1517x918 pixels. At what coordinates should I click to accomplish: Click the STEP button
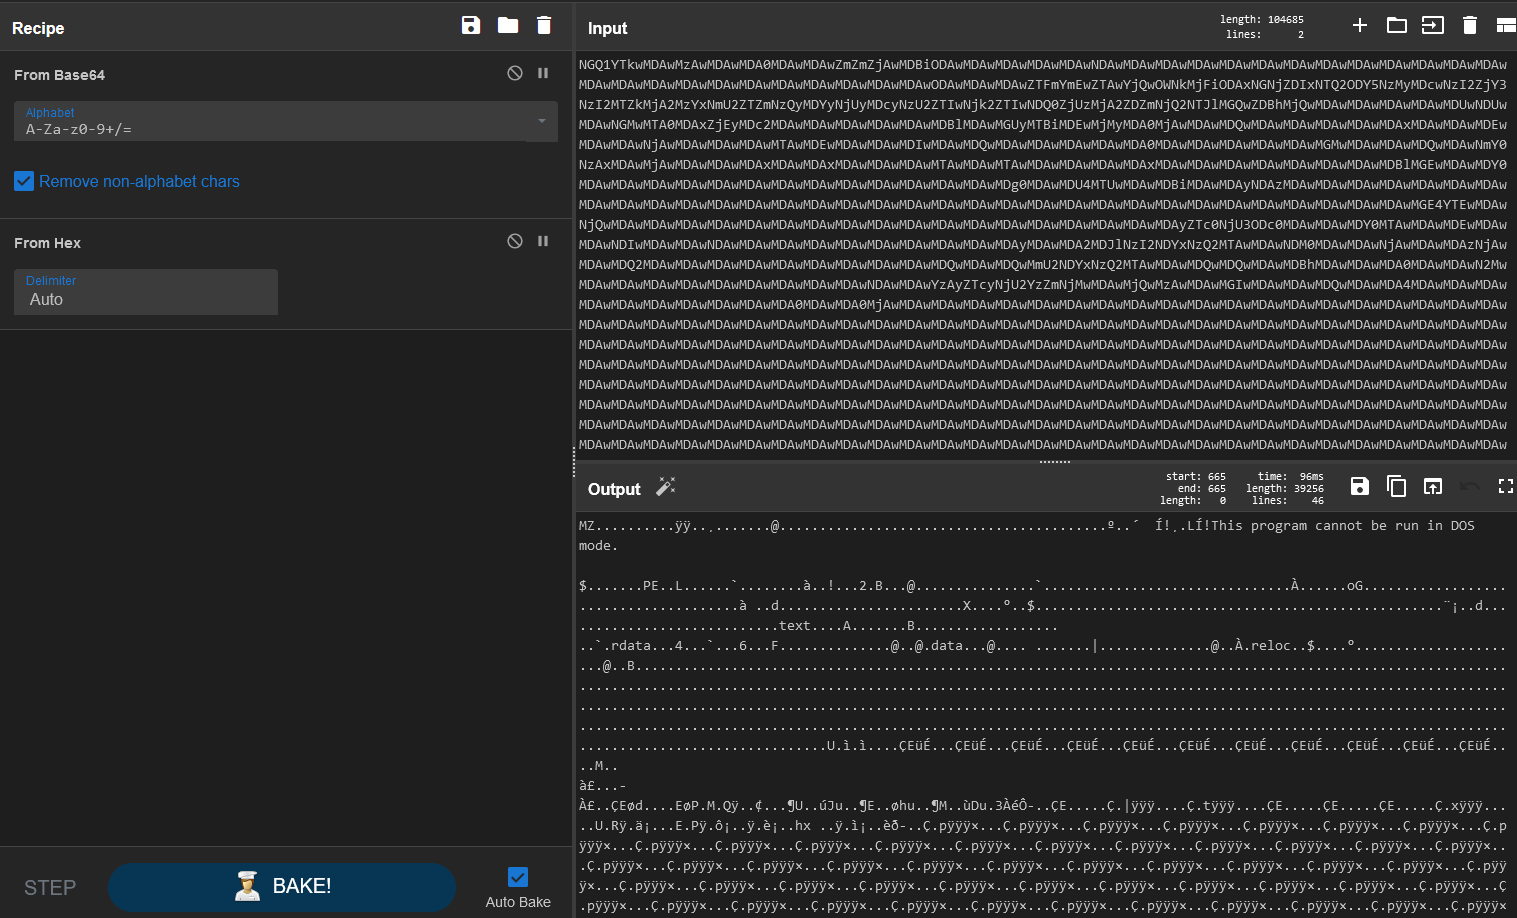[50, 888]
